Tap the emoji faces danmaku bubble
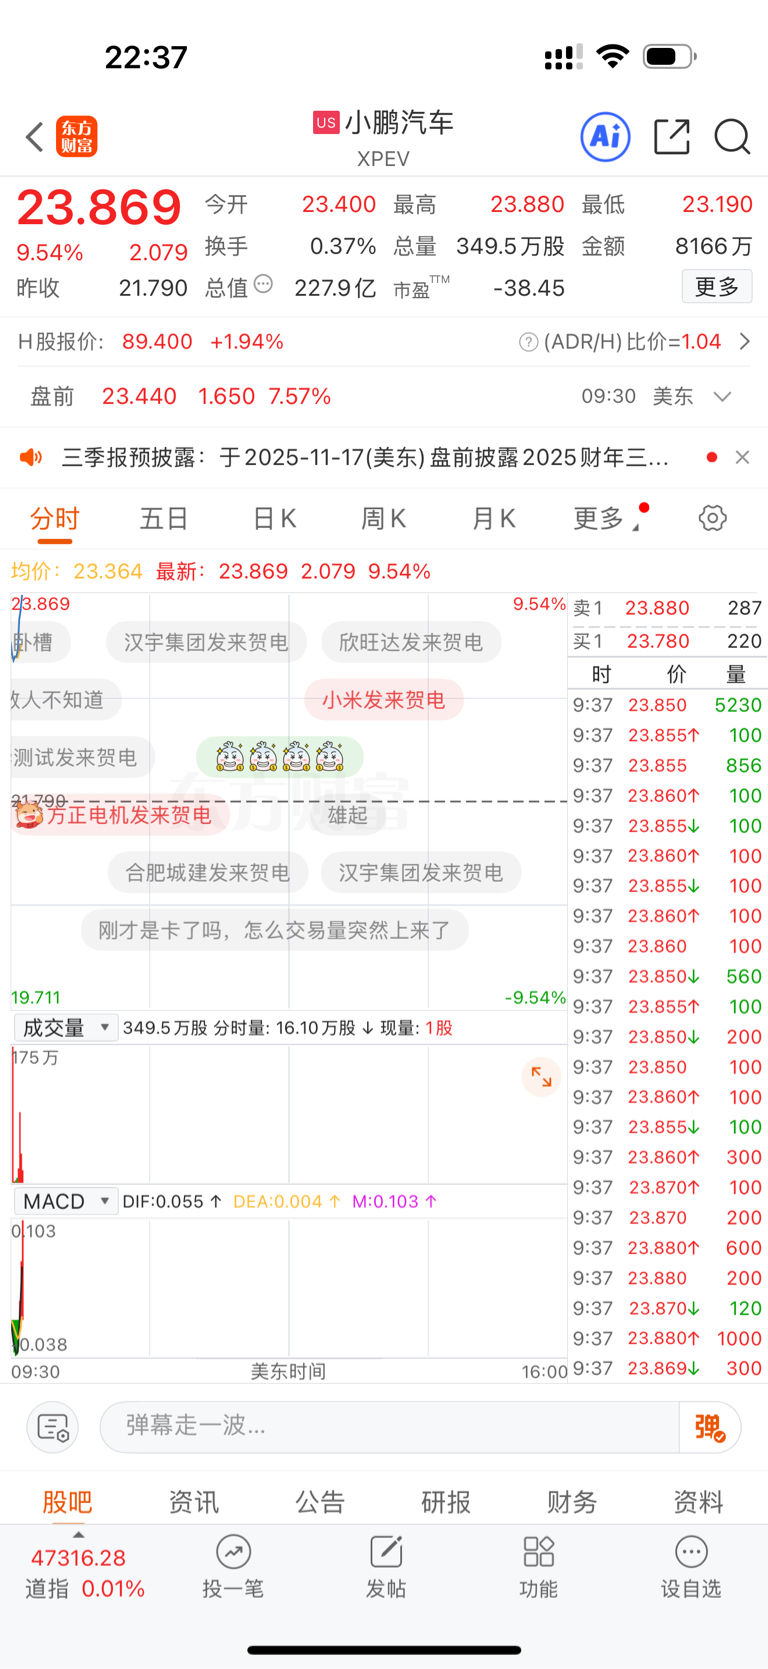The height and width of the screenshot is (1669, 768). pyautogui.click(x=280, y=757)
